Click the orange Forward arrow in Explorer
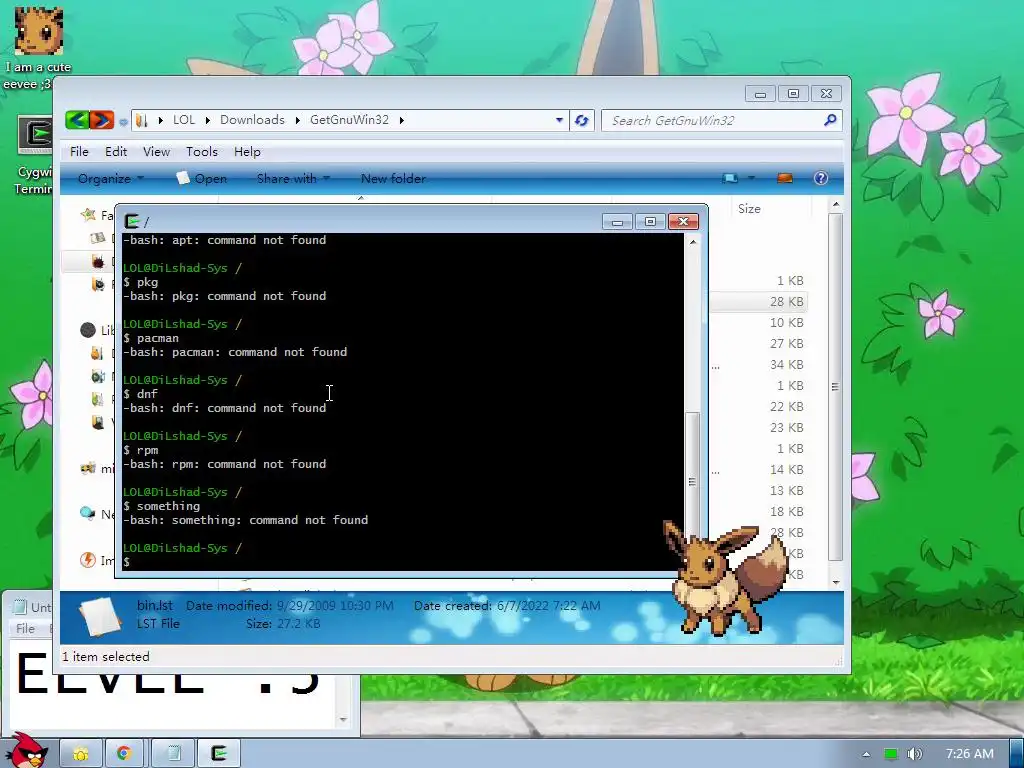 pyautogui.click(x=101, y=120)
